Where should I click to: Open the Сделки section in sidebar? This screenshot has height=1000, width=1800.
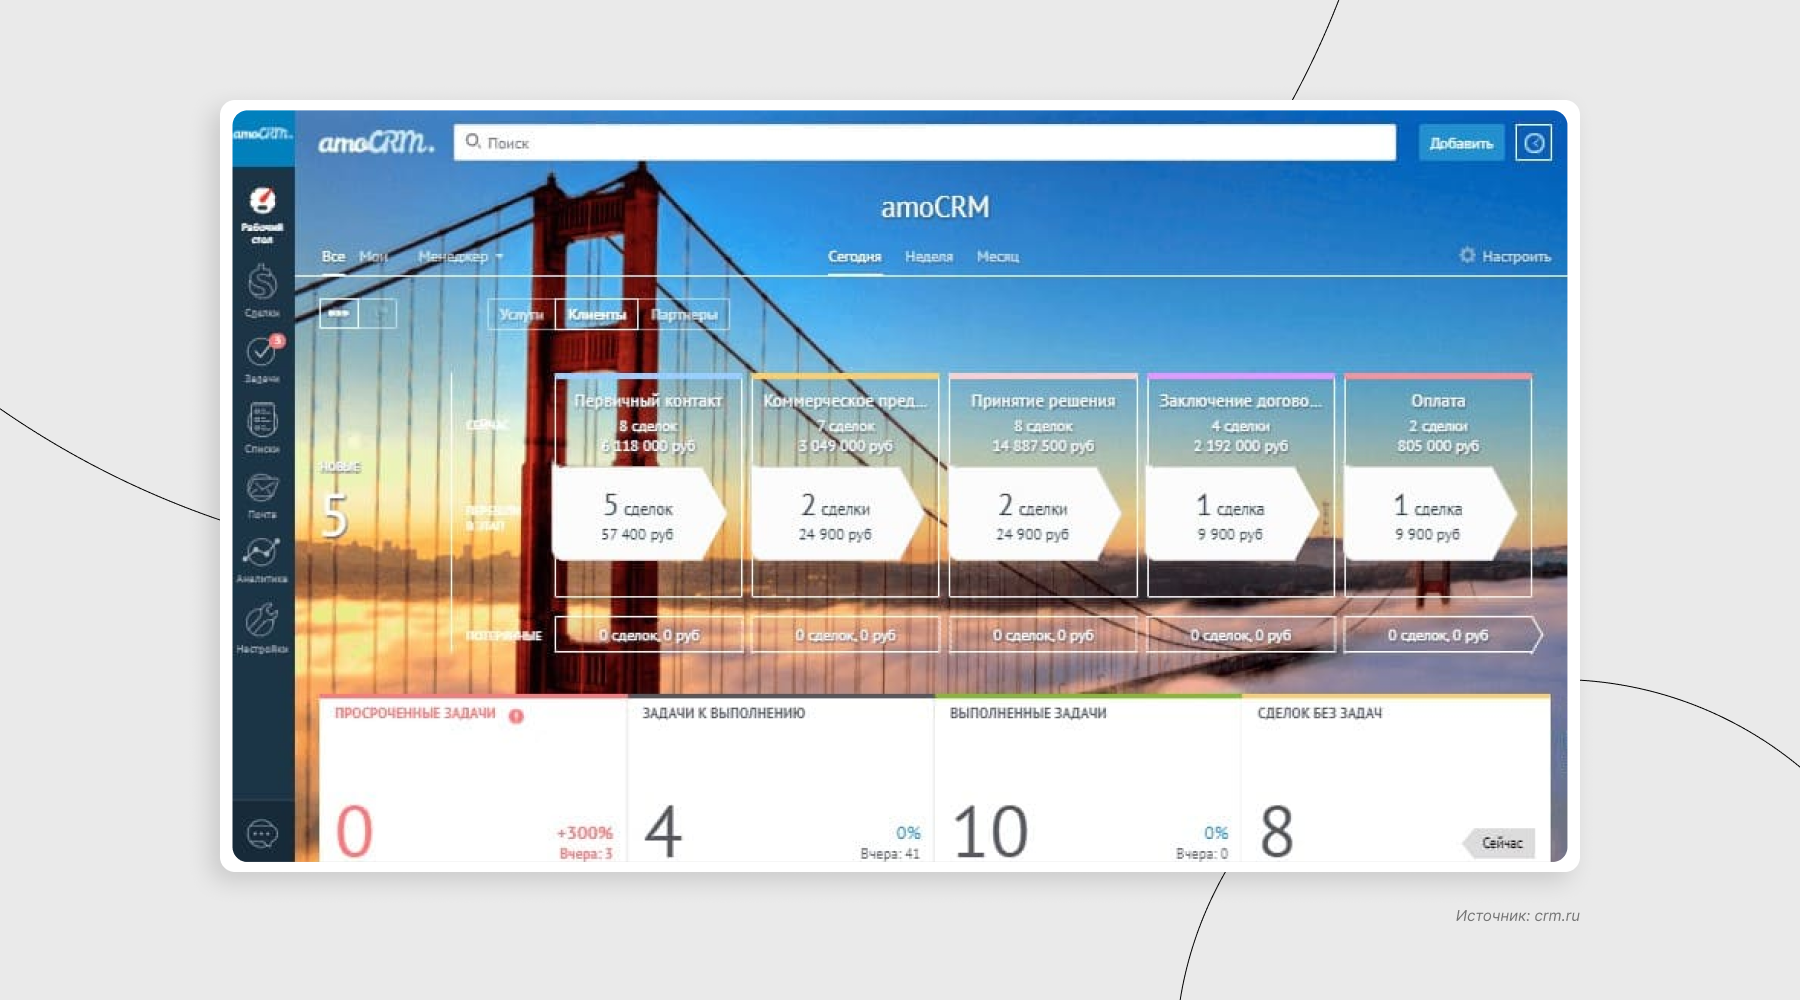[262, 290]
